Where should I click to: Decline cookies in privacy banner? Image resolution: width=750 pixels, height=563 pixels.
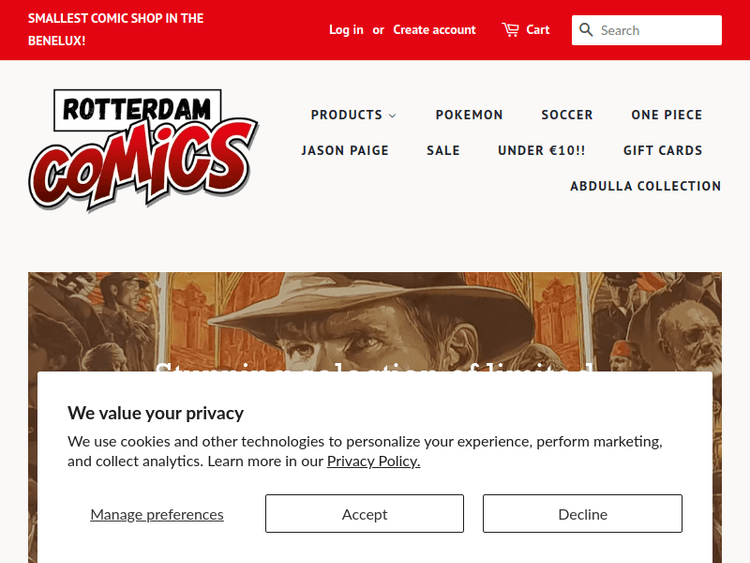(x=582, y=514)
